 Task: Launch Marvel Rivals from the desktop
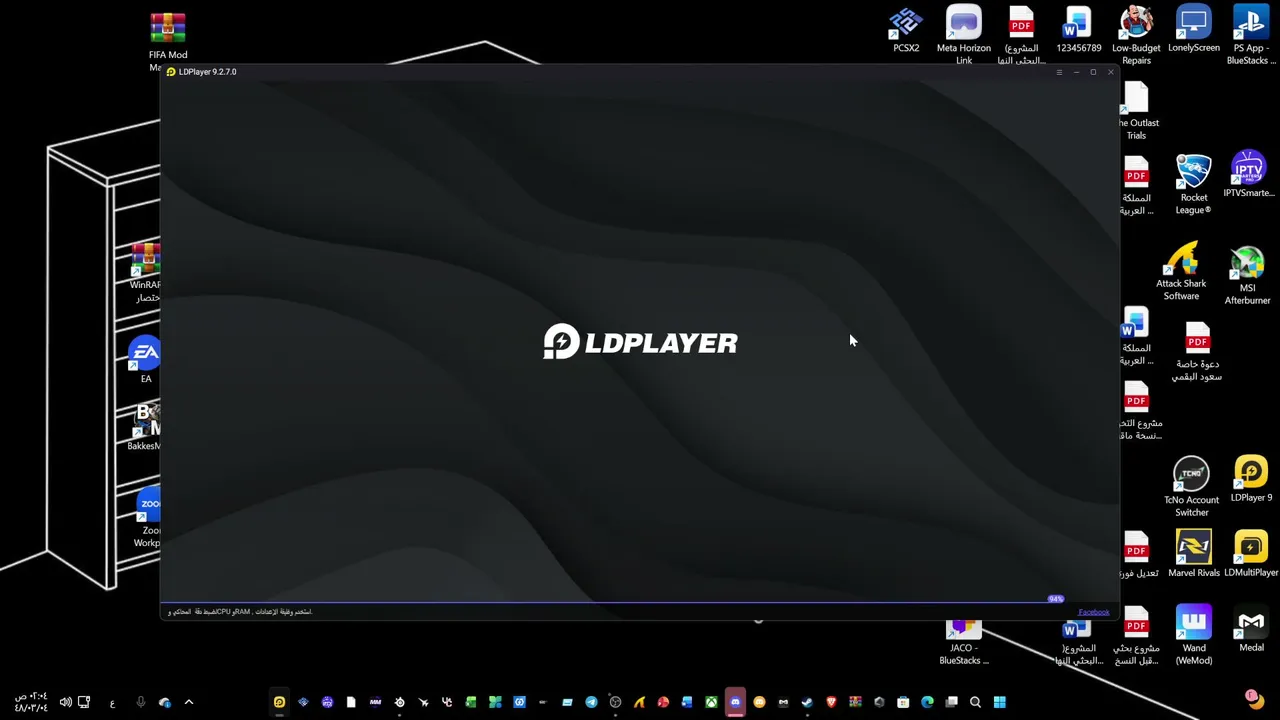(x=1194, y=555)
